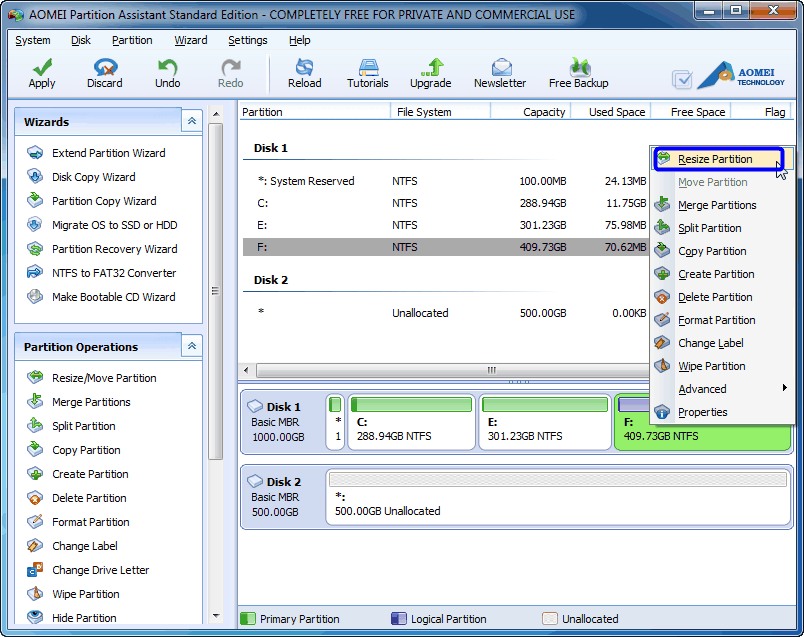This screenshot has width=804, height=637.
Task: Click Change Label in sidebar operations
Action: [85, 546]
